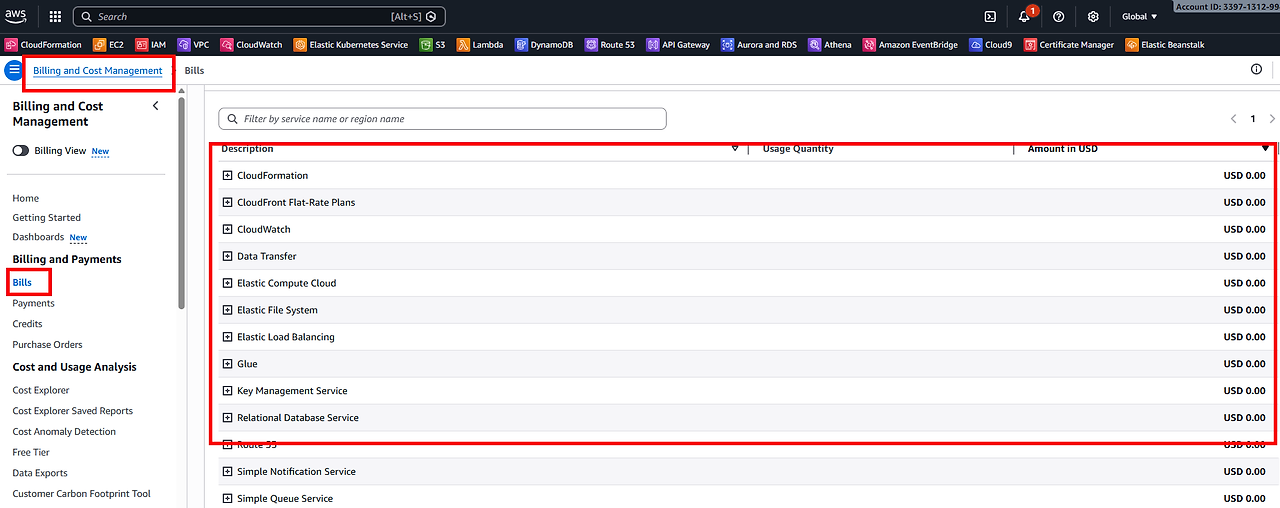Screen dimensions: 1280x508
Task: Open the help question mark icon
Action: (1058, 17)
